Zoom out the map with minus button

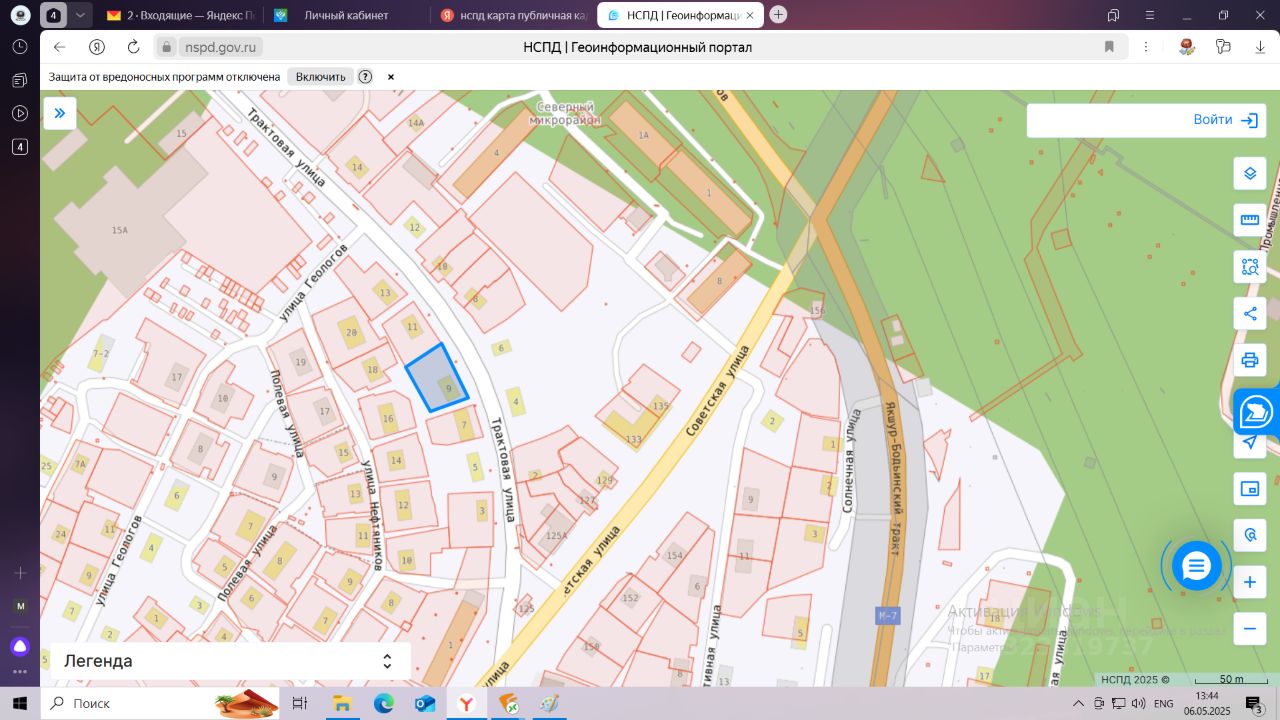tap(1249, 629)
